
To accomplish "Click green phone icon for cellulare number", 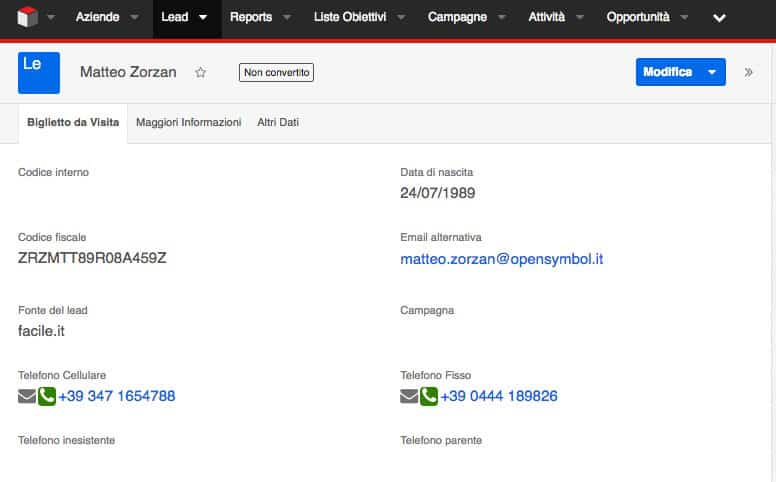I will [x=47, y=396].
